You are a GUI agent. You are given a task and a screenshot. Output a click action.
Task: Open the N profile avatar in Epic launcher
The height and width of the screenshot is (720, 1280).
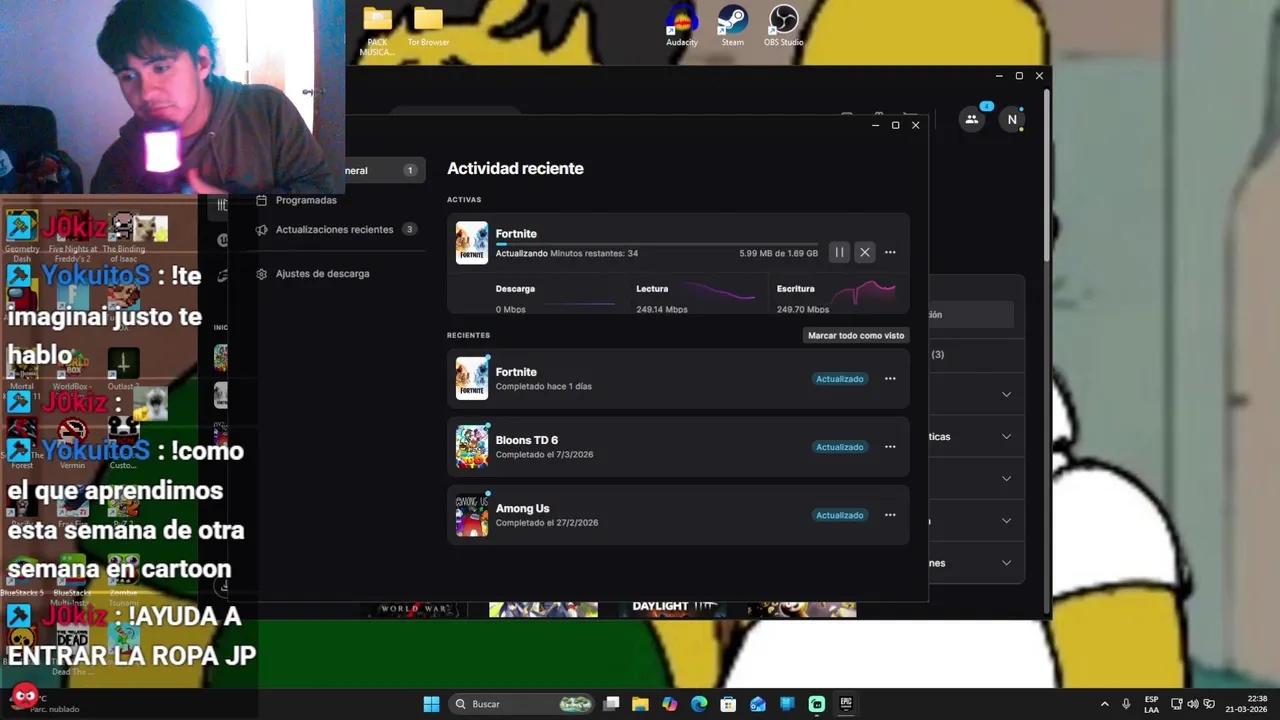click(x=1012, y=120)
